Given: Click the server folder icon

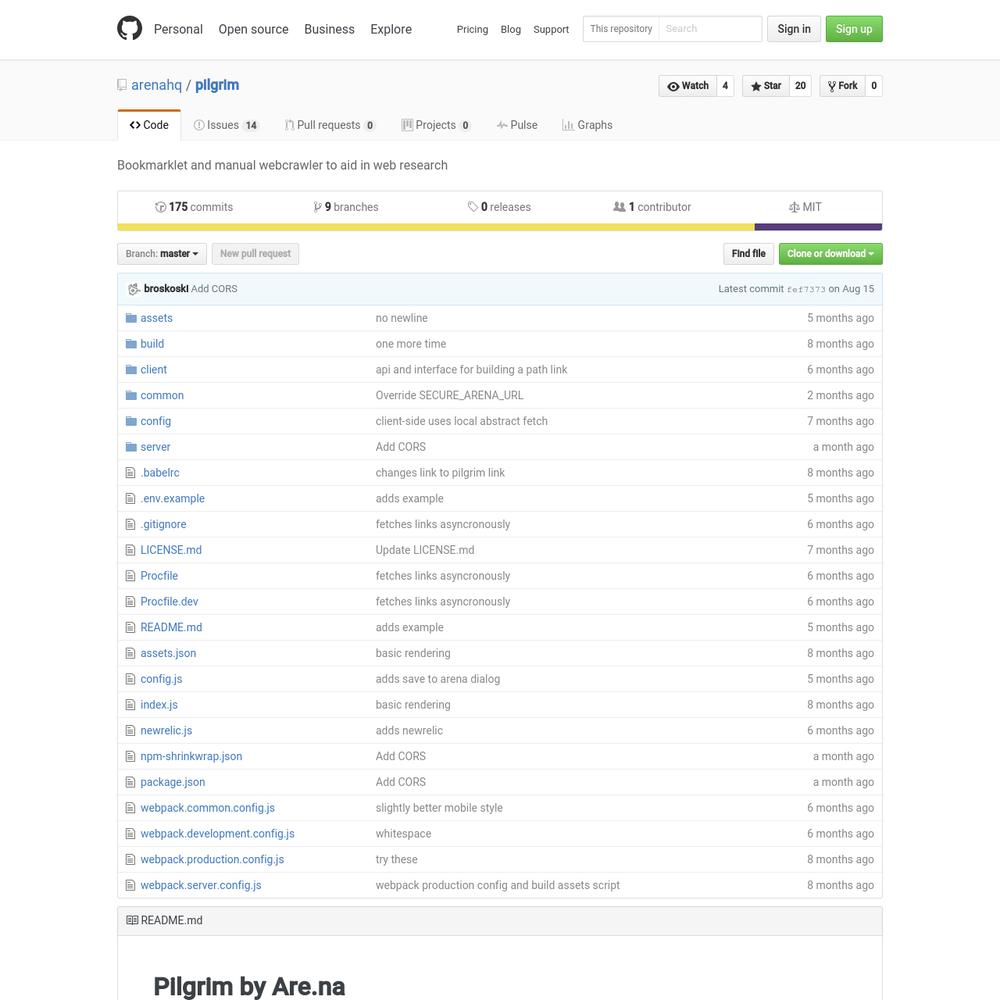Looking at the screenshot, I should pos(131,447).
